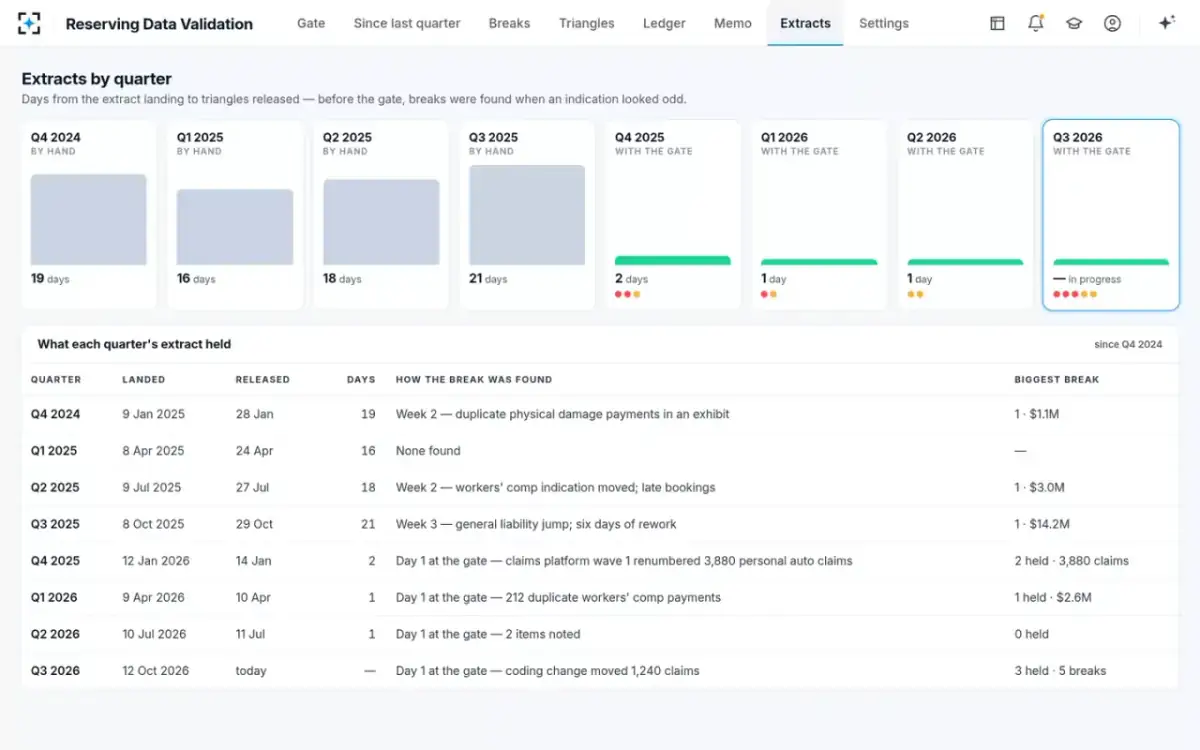Open the graduation cap learning icon
Screen dimensions: 1200x750
tap(1074, 23)
